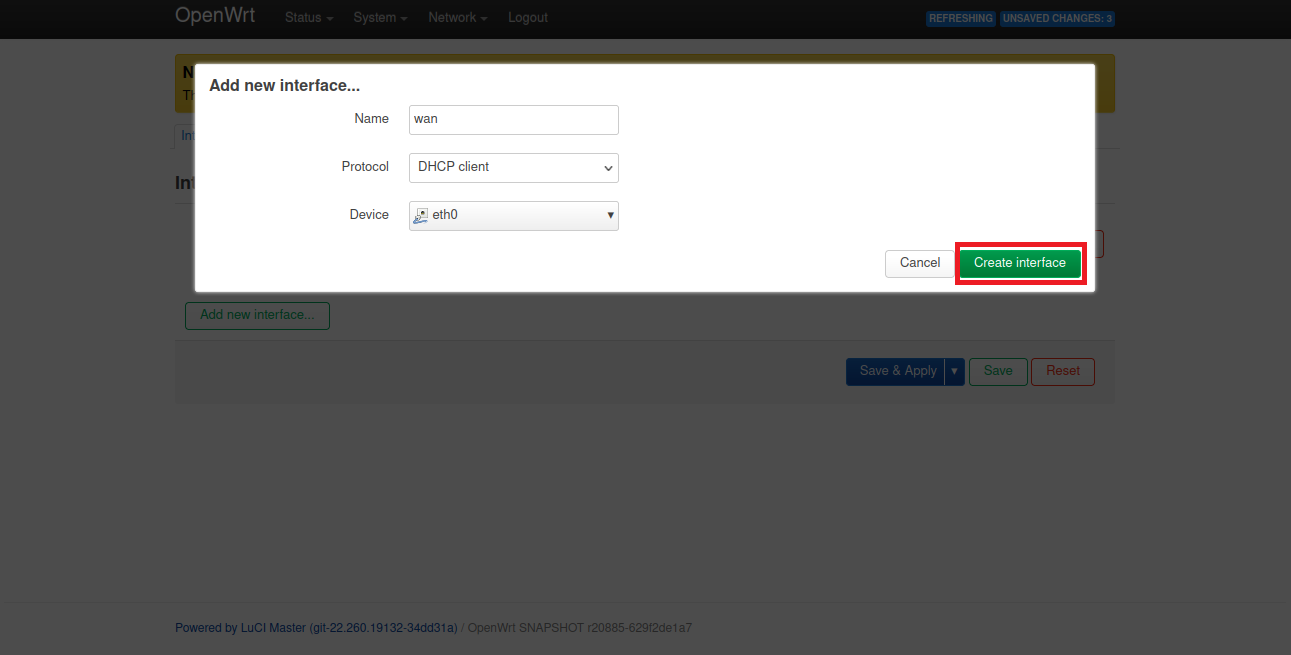The image size is (1291, 655).
Task: Cancel the Add new interface dialog
Action: [920, 263]
